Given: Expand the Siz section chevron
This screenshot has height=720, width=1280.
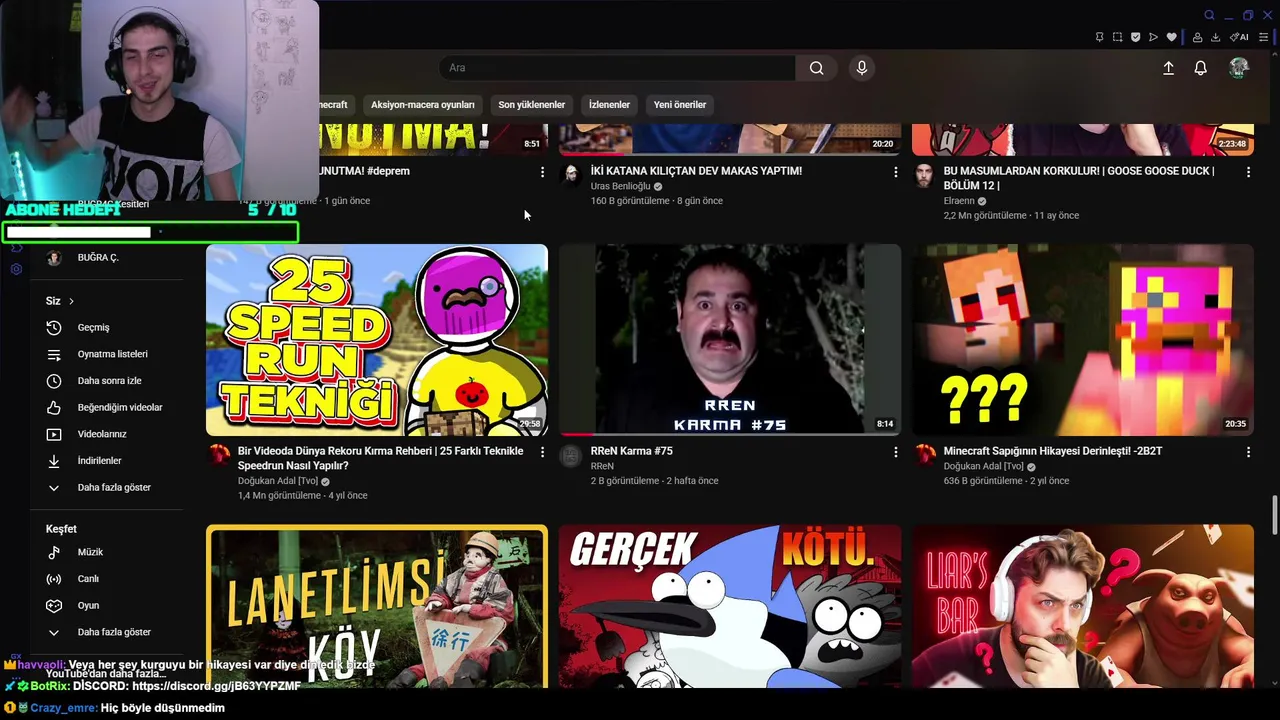Looking at the screenshot, I should tap(71, 301).
